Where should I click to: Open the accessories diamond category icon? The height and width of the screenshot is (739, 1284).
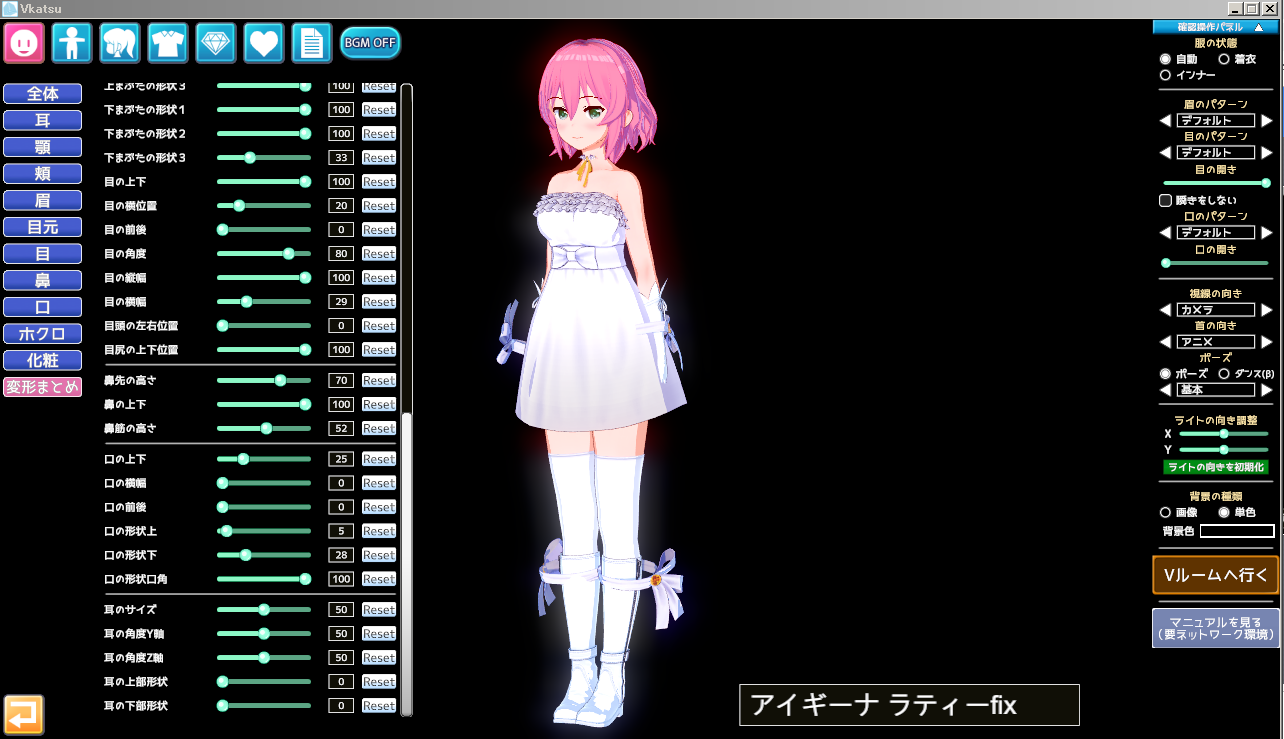tap(216, 43)
